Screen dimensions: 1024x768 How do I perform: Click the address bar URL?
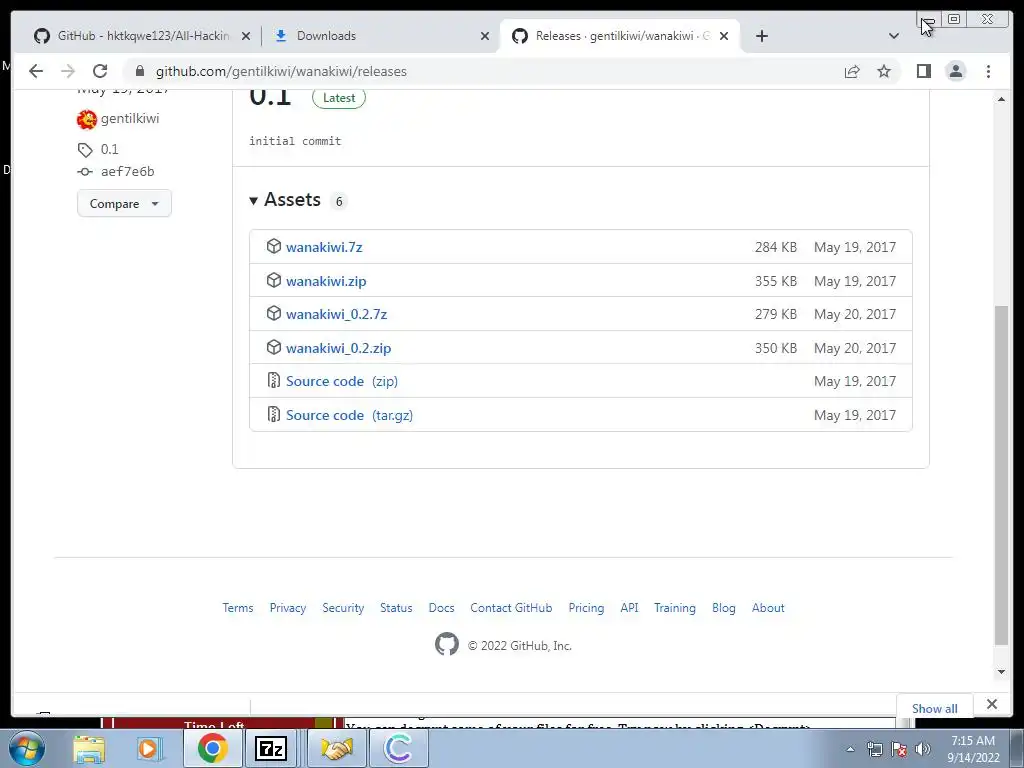click(x=281, y=71)
